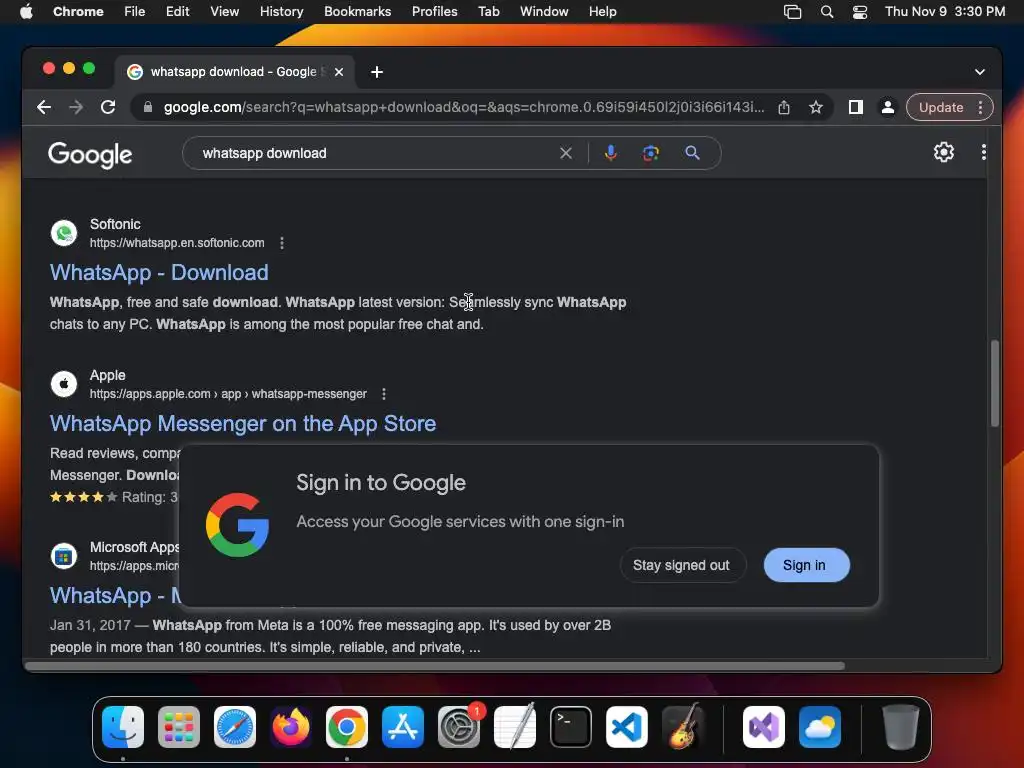Open the Chrome side panel
Screen dimensions: 1024x768
point(856,107)
